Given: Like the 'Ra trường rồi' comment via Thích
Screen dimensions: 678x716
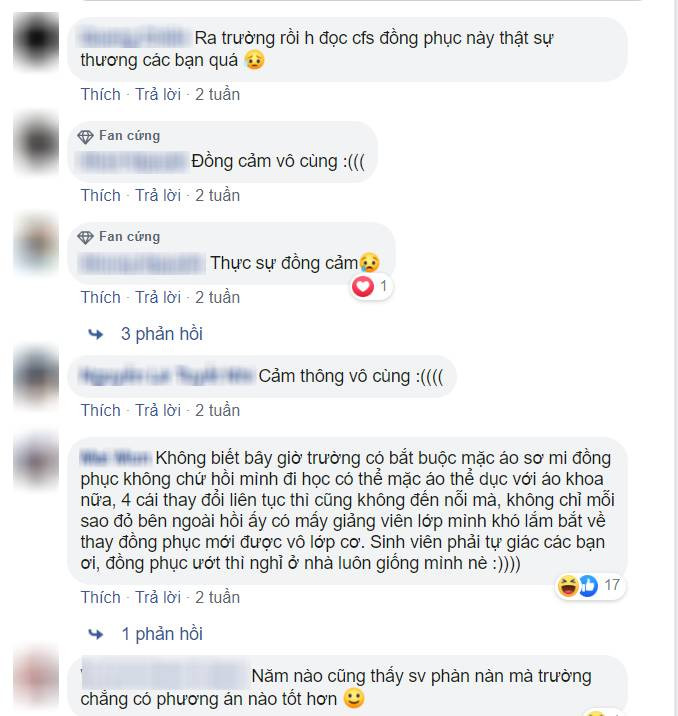Looking at the screenshot, I should coord(100,95).
